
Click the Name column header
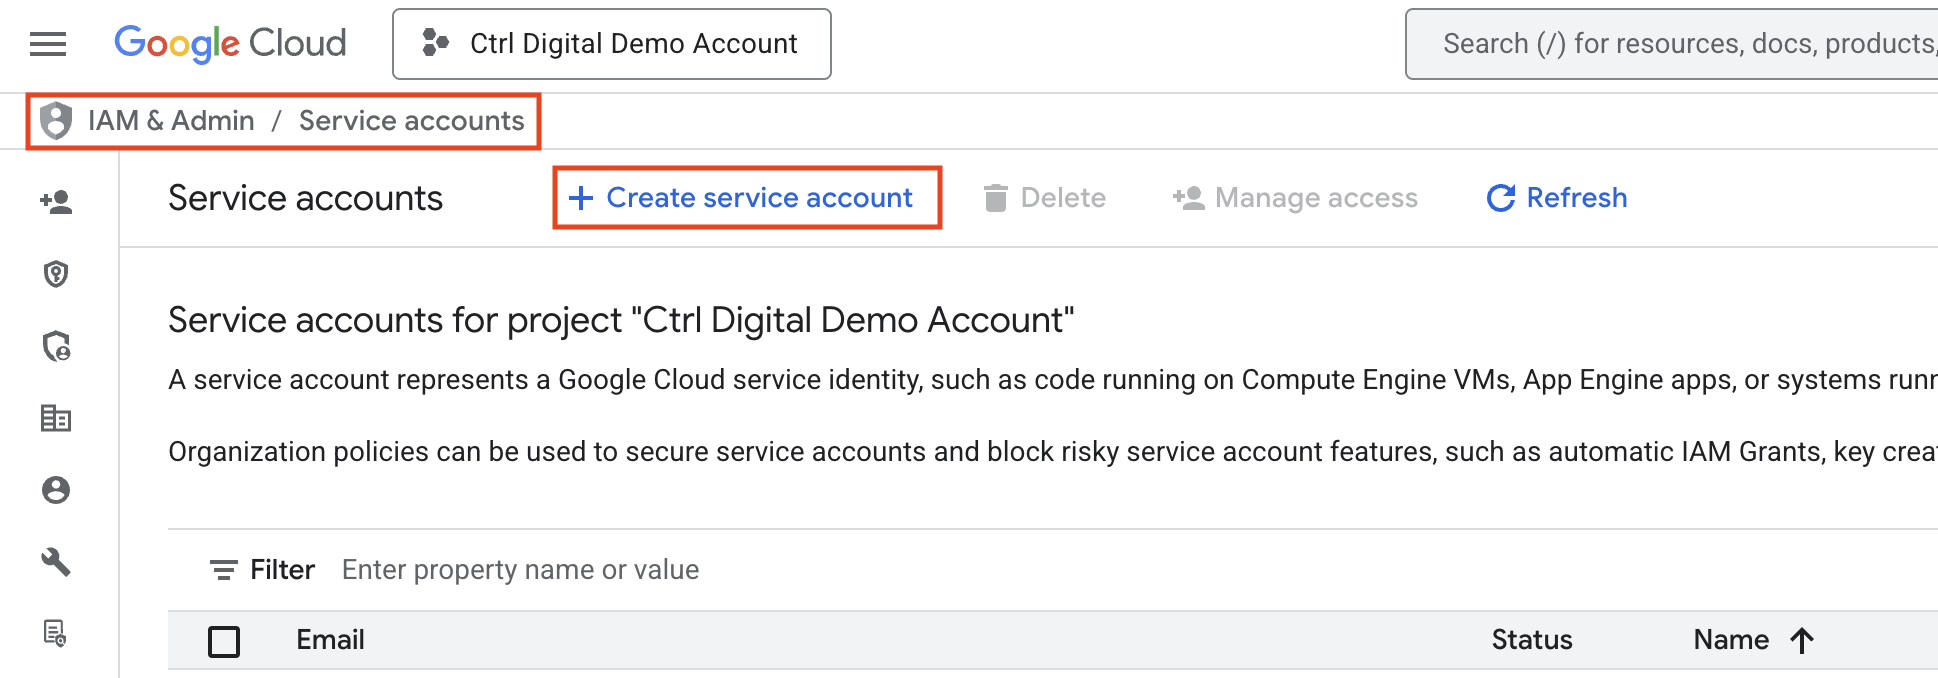point(1731,640)
